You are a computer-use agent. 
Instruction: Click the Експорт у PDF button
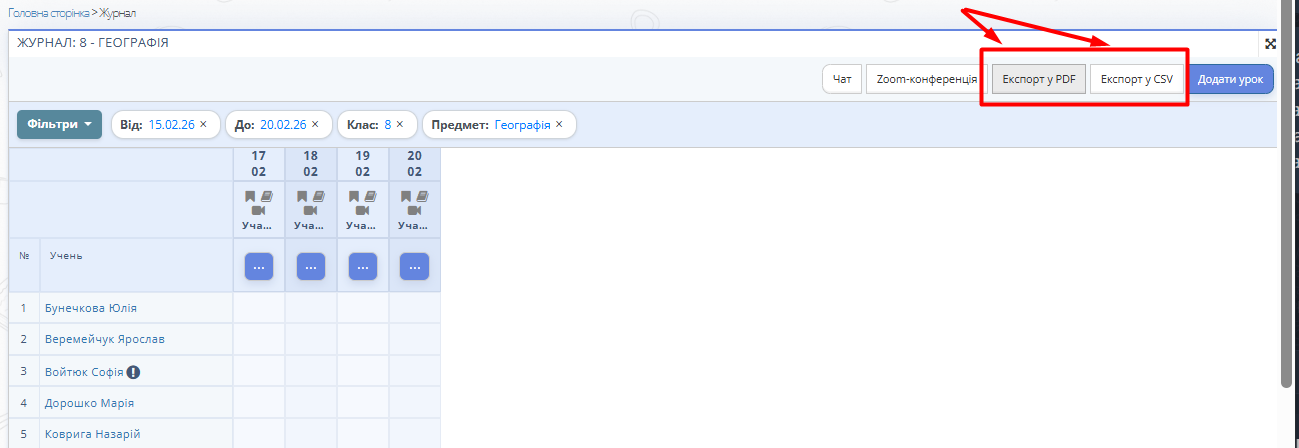[x=1038, y=79]
